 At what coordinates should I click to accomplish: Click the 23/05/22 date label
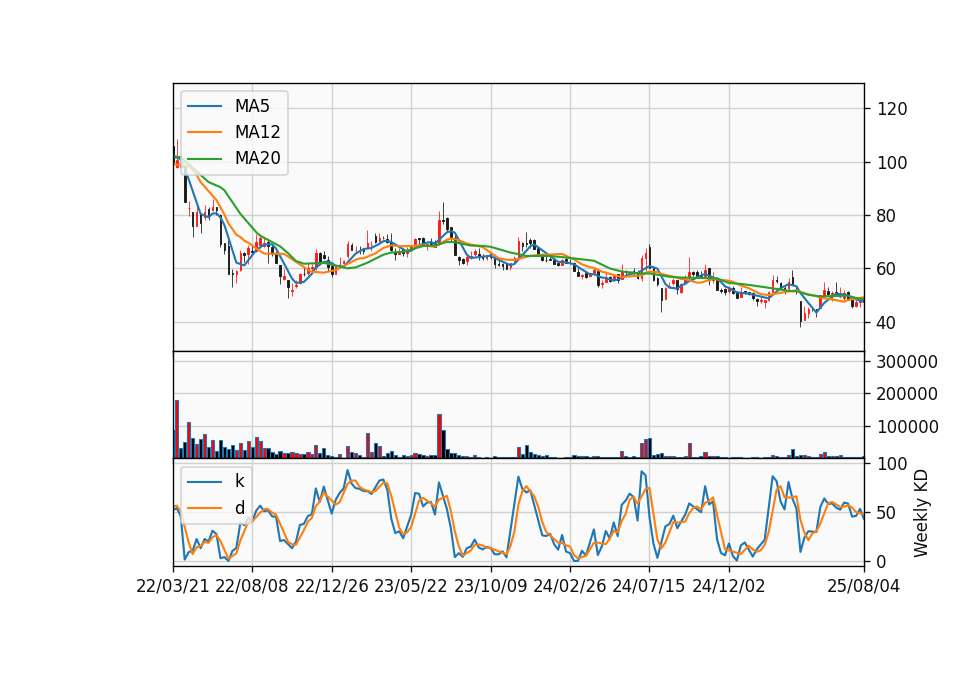[x=411, y=586]
